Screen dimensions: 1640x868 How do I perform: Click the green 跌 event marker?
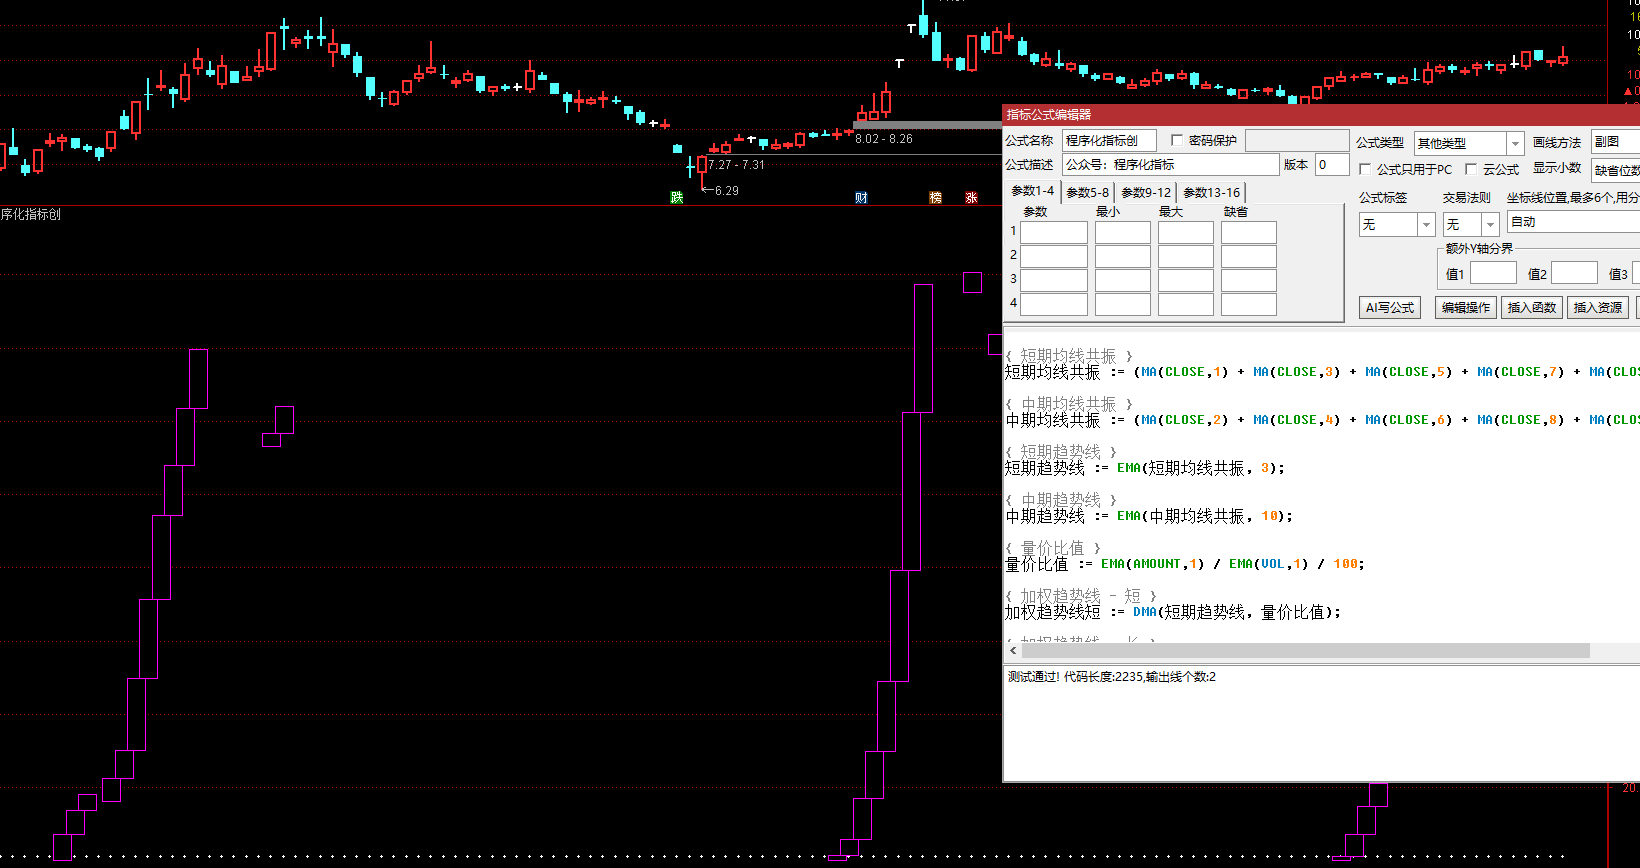pos(677,198)
